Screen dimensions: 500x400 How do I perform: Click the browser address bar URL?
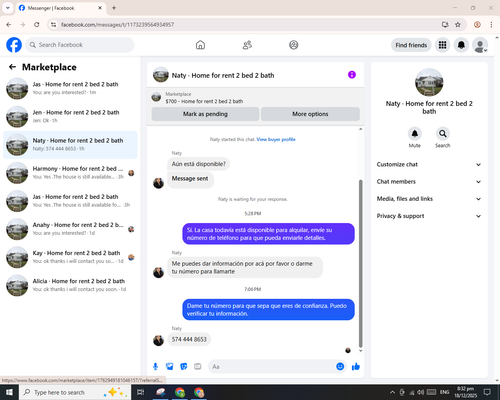point(117,25)
